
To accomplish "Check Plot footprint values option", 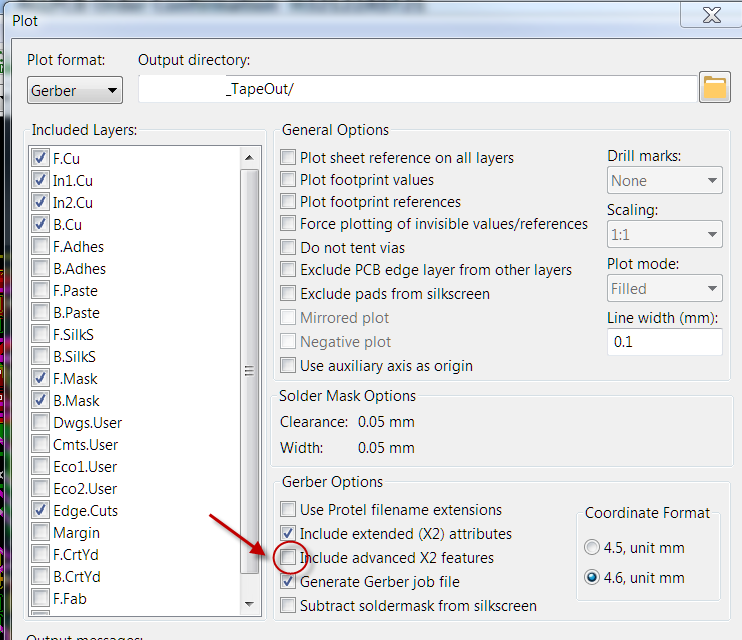I will pyautogui.click(x=288, y=179).
